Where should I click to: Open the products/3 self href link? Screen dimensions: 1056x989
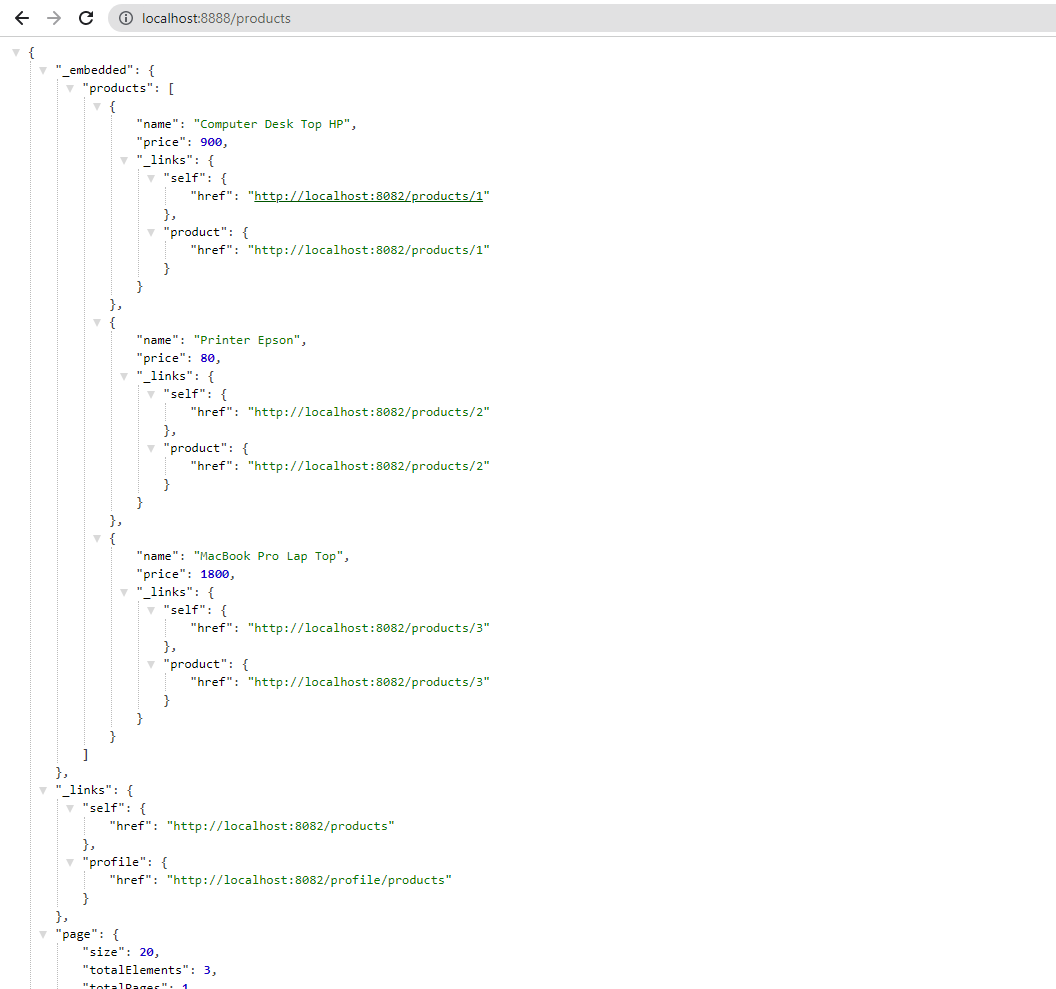coord(370,627)
